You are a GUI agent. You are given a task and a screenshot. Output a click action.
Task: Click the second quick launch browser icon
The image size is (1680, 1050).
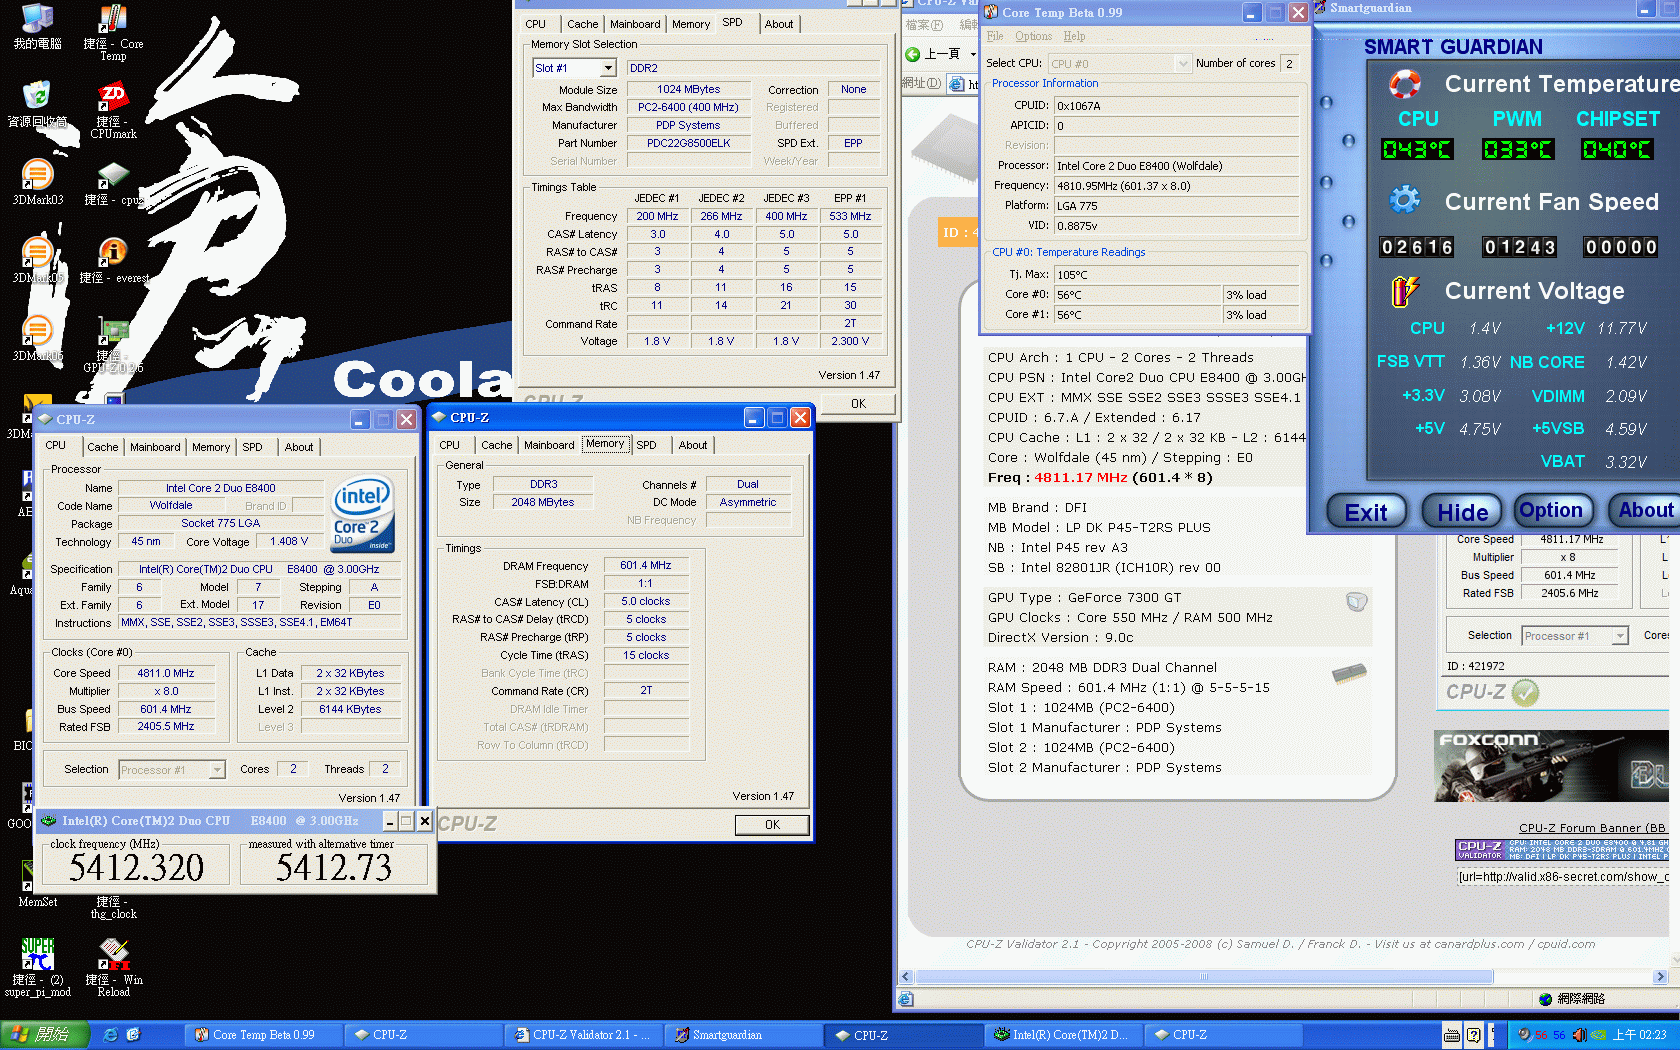point(133,1035)
